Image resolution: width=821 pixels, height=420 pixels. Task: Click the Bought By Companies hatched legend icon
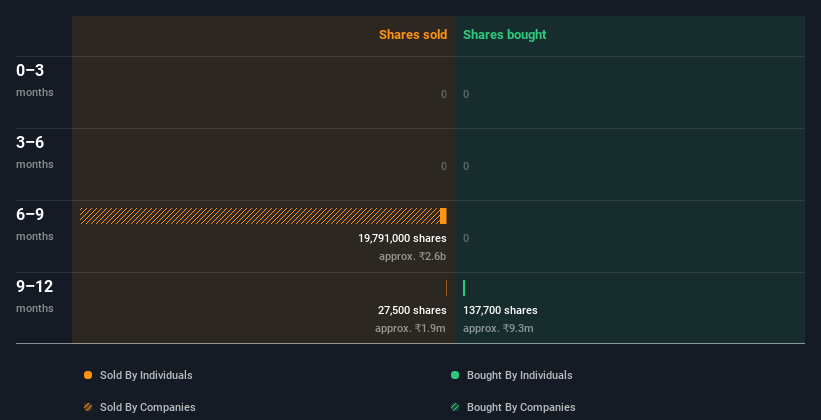tap(455, 407)
